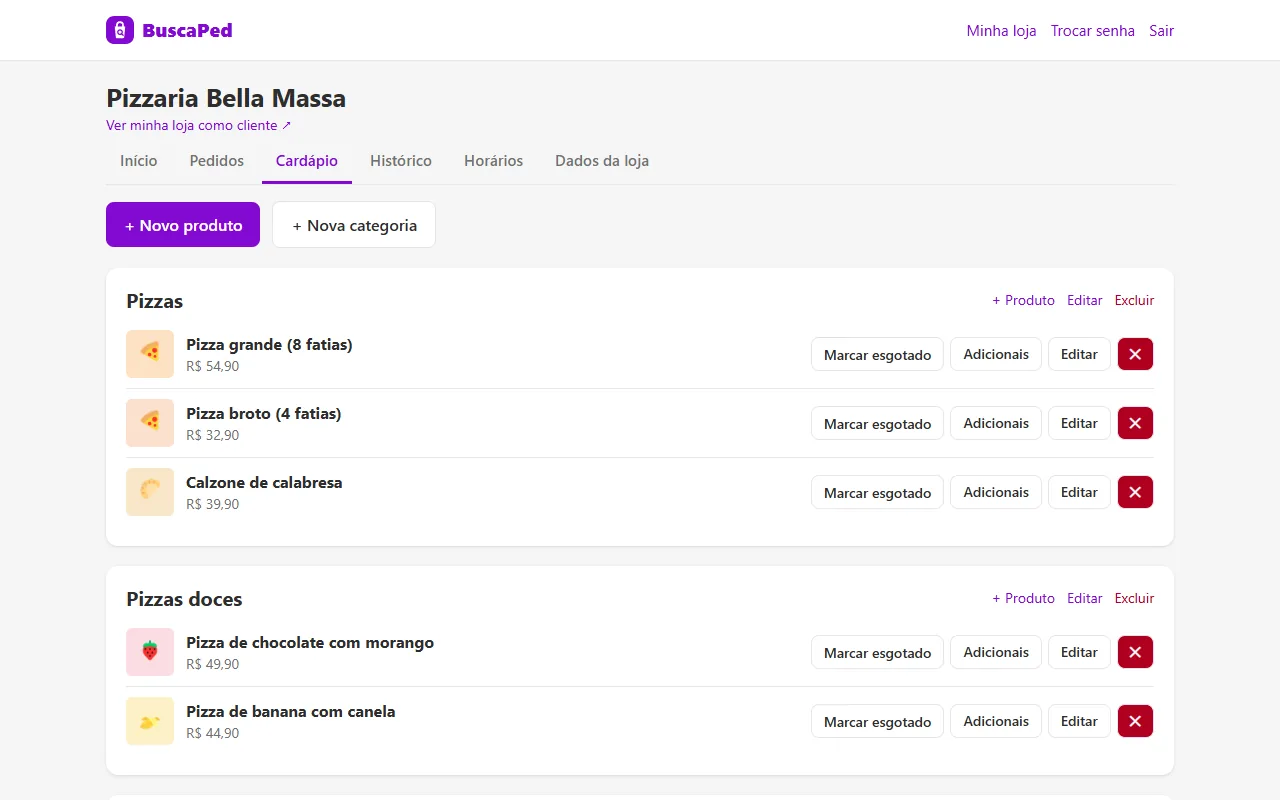Viewport: 1280px width, 800px height.
Task: Delete the Pizzas doces category via Excluir
Action: tap(1134, 598)
